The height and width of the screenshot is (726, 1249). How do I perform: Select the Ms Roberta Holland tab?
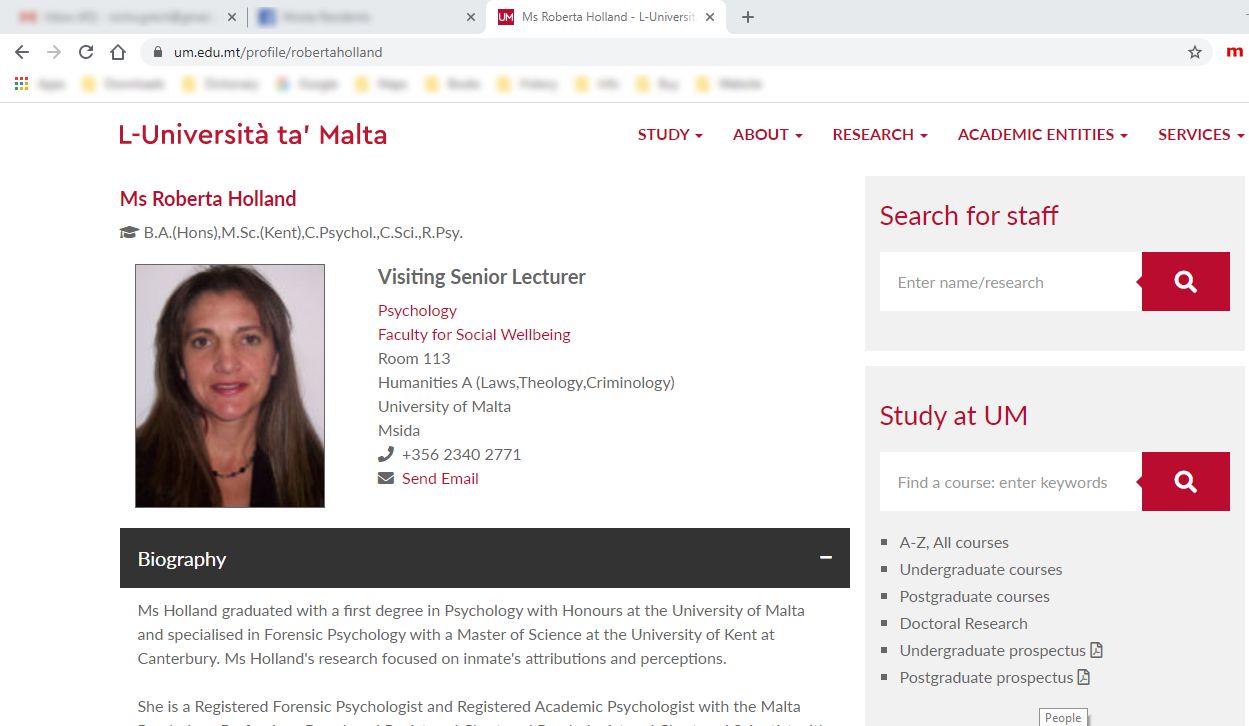606,17
